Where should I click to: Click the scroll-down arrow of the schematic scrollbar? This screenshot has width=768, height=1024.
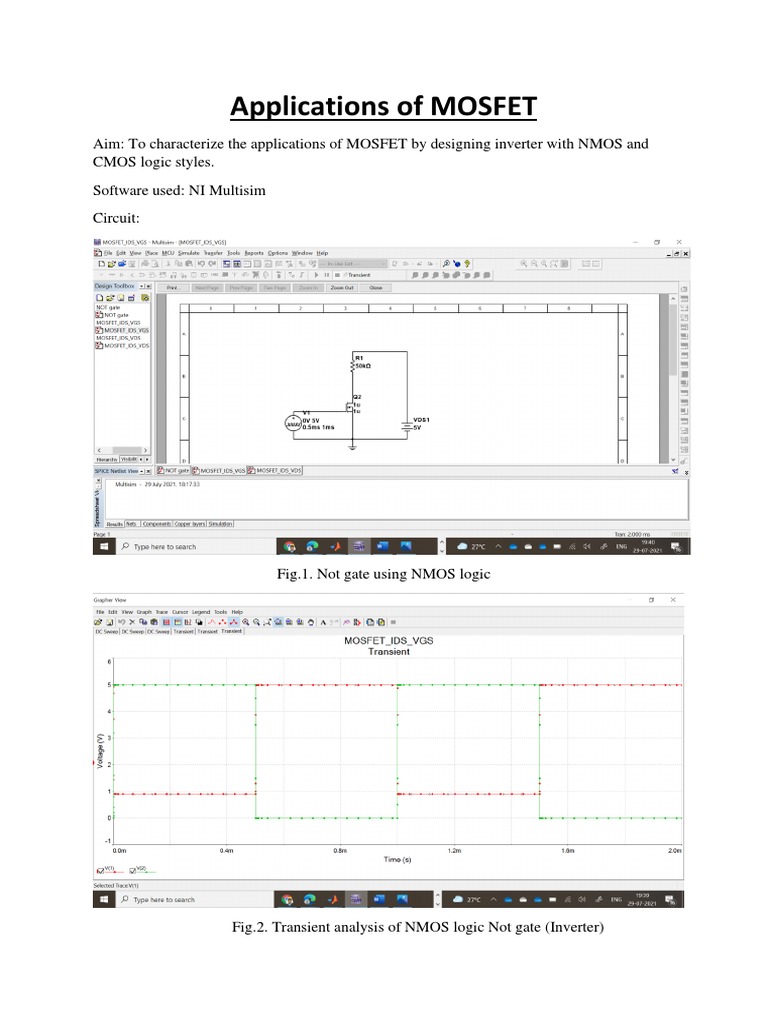click(x=673, y=460)
